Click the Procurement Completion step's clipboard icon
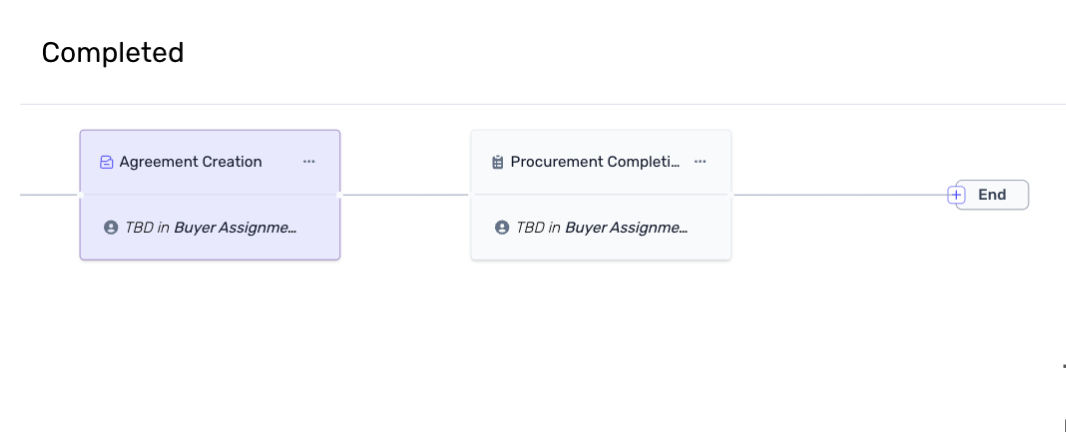This screenshot has height=432, width=1066. click(x=498, y=162)
